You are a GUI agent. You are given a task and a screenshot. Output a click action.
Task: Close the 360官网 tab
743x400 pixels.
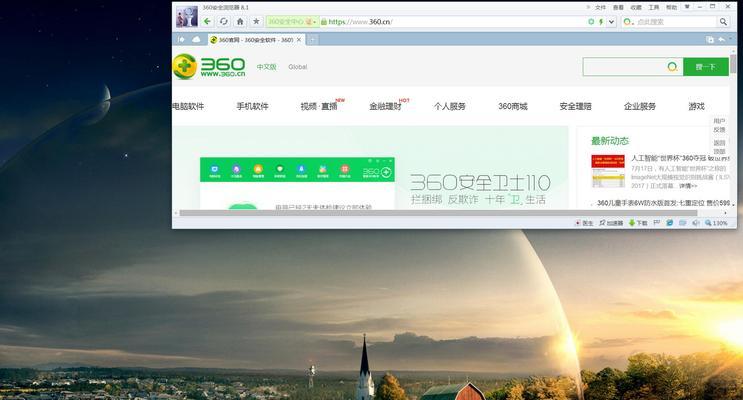[299, 40]
